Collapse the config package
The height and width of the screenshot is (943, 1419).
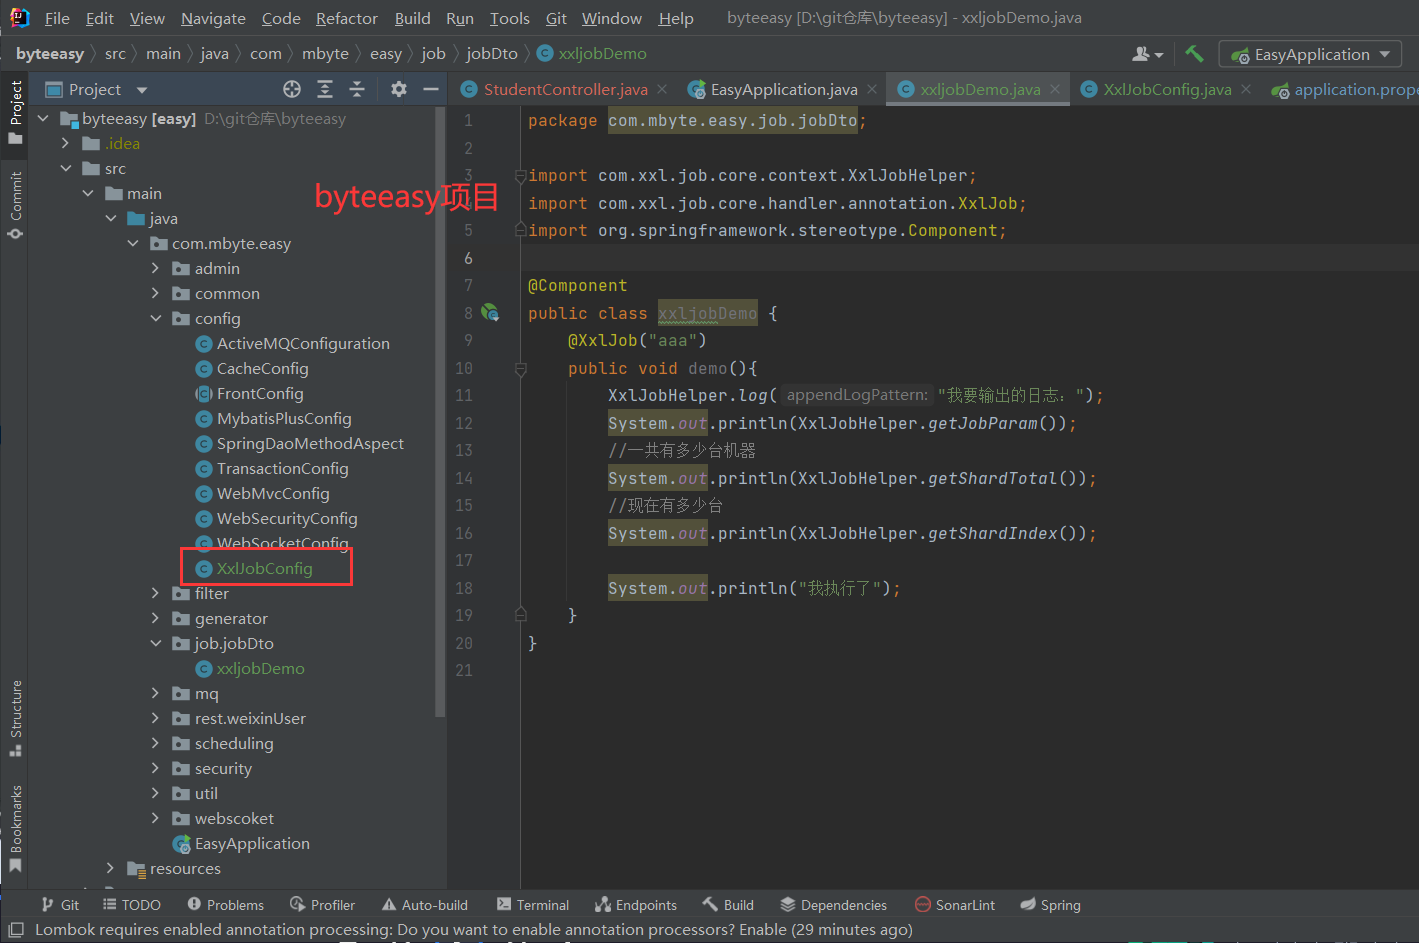pyautogui.click(x=156, y=318)
